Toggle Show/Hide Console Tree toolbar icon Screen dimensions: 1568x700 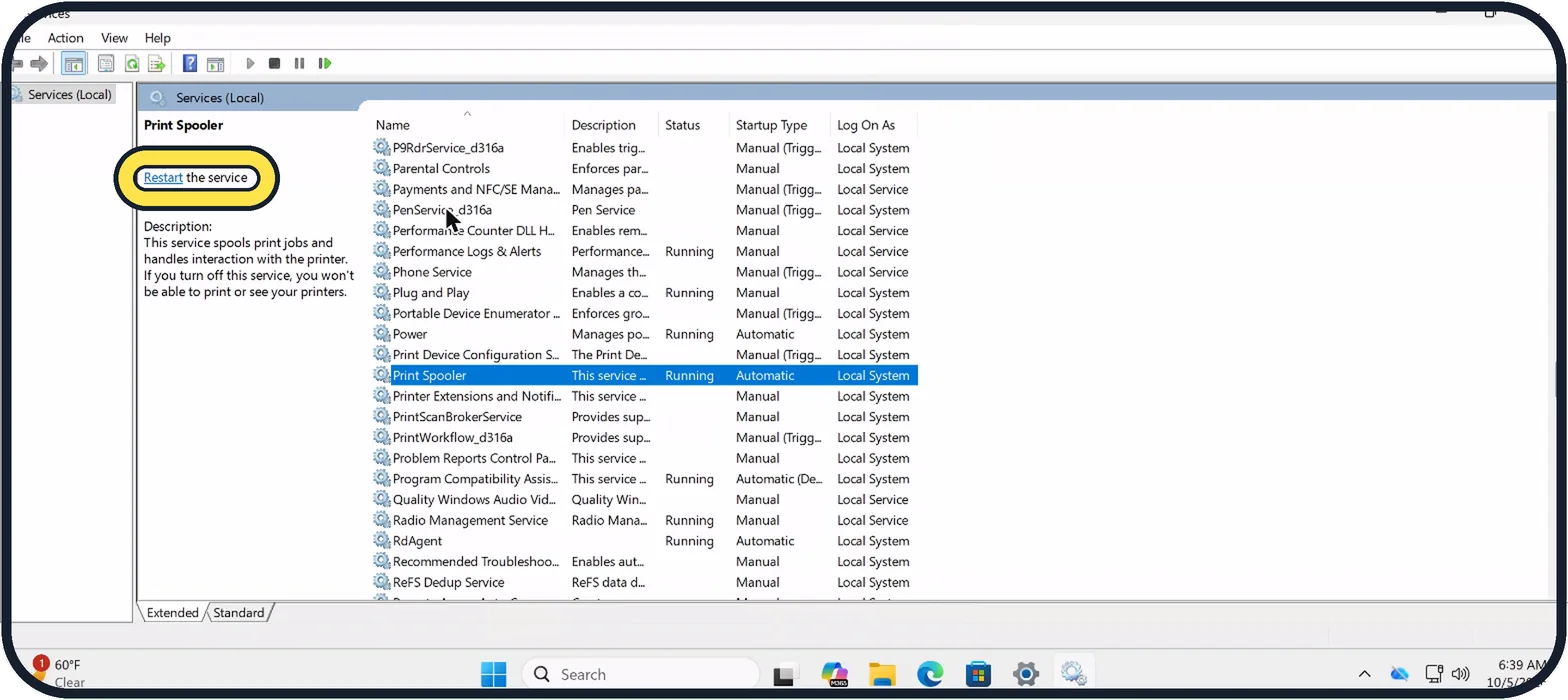pos(74,64)
